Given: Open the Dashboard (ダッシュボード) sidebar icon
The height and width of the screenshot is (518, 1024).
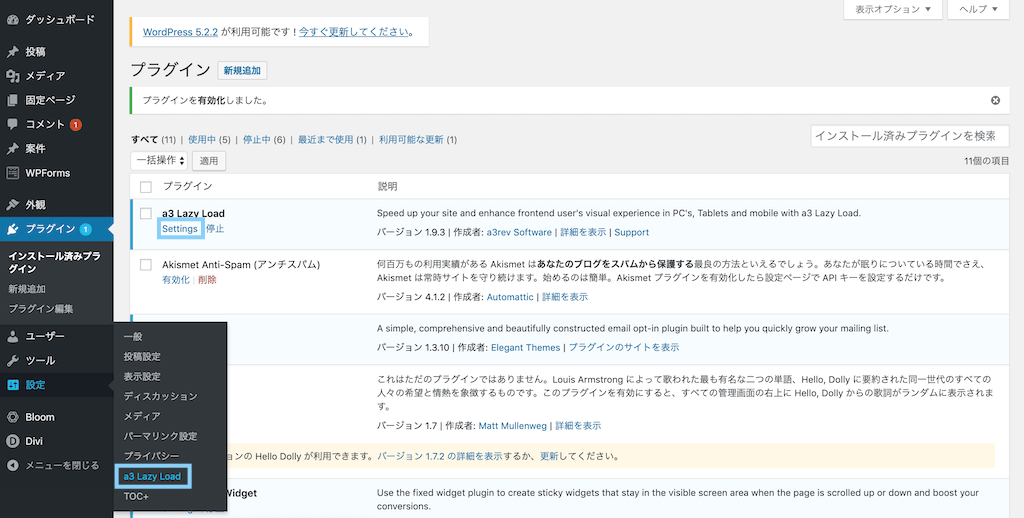Looking at the screenshot, I should (x=12, y=20).
